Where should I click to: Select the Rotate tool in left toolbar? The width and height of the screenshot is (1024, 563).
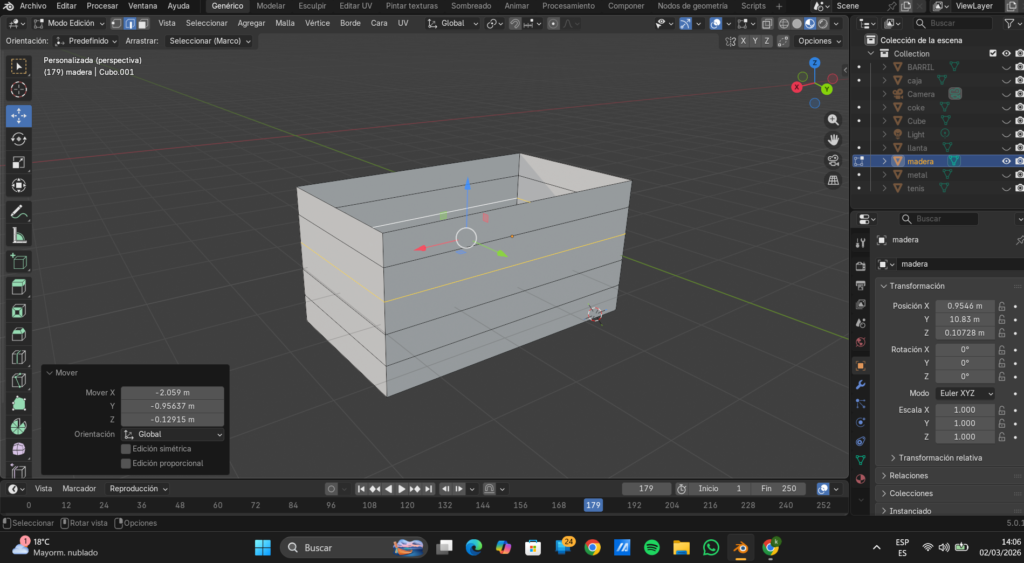pyautogui.click(x=18, y=139)
